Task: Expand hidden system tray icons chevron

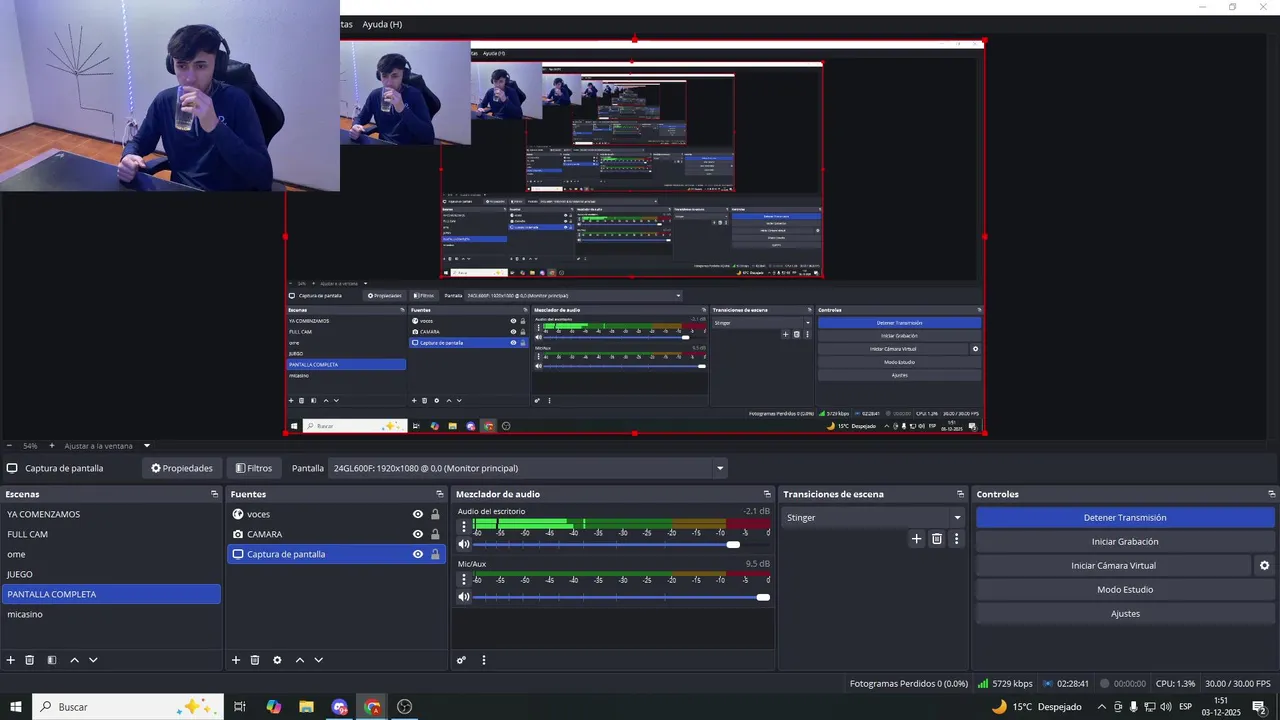Action: coord(1100,707)
